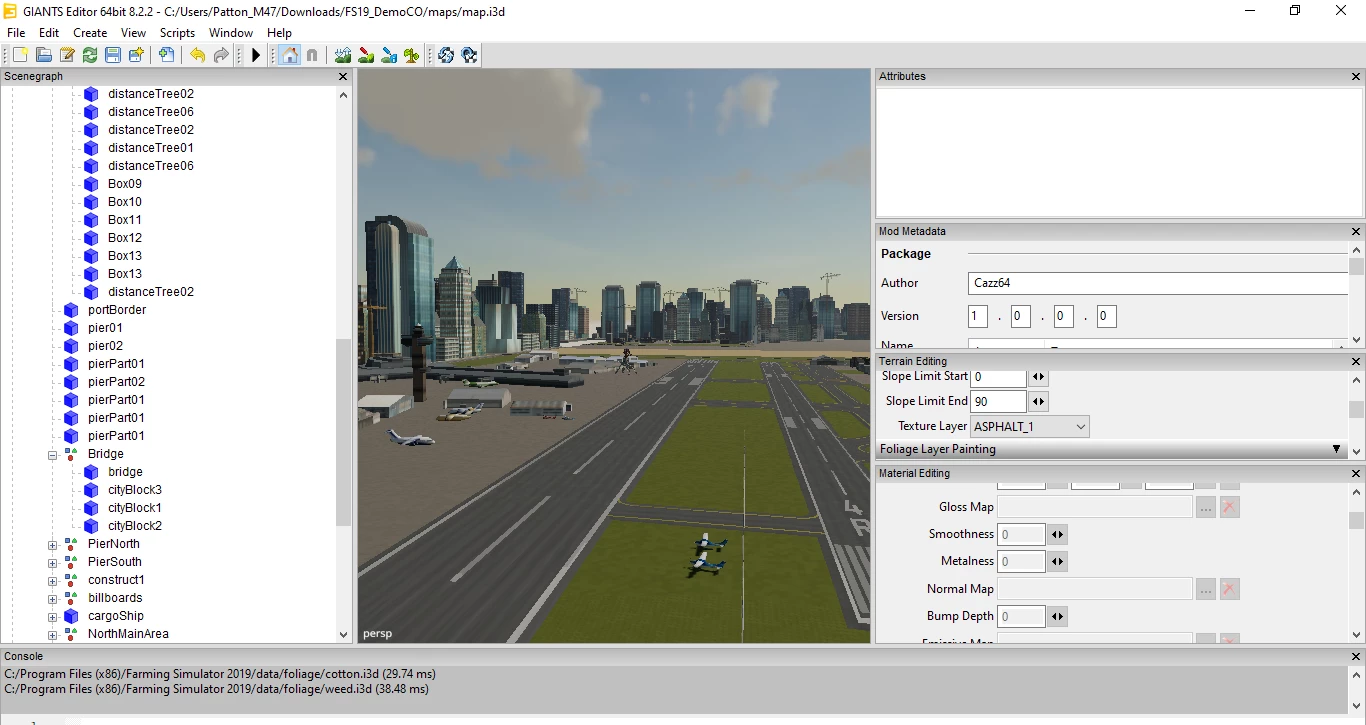The height and width of the screenshot is (725, 1366).
Task: Click the New Scene toolbar icon
Action: (x=20, y=55)
